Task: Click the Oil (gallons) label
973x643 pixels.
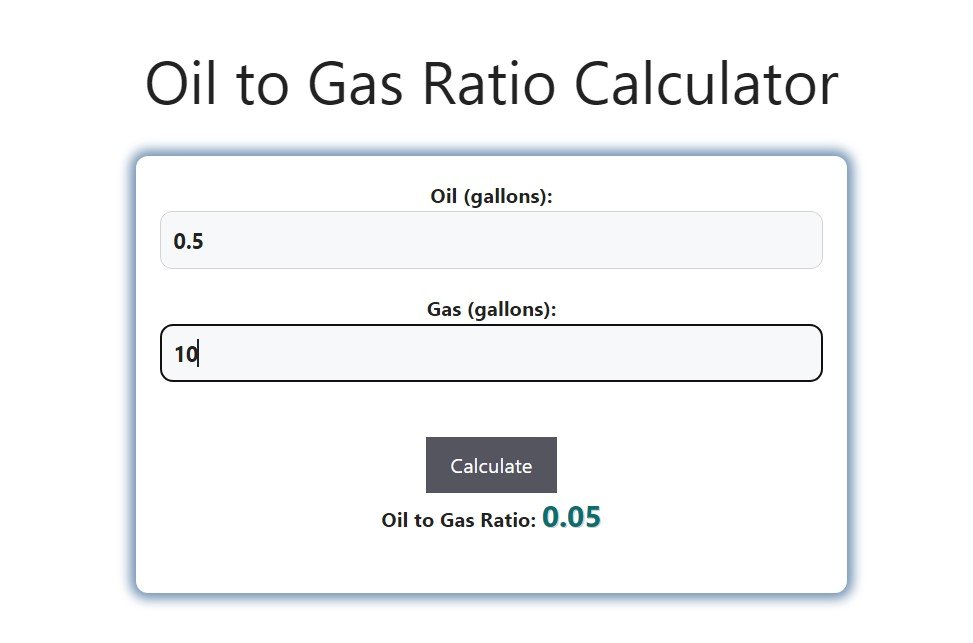Action: [491, 196]
